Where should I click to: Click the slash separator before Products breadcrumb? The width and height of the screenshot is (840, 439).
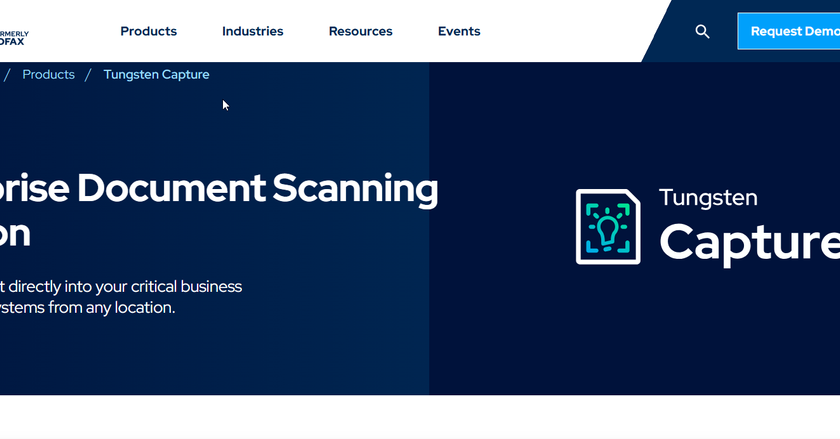coord(7,74)
